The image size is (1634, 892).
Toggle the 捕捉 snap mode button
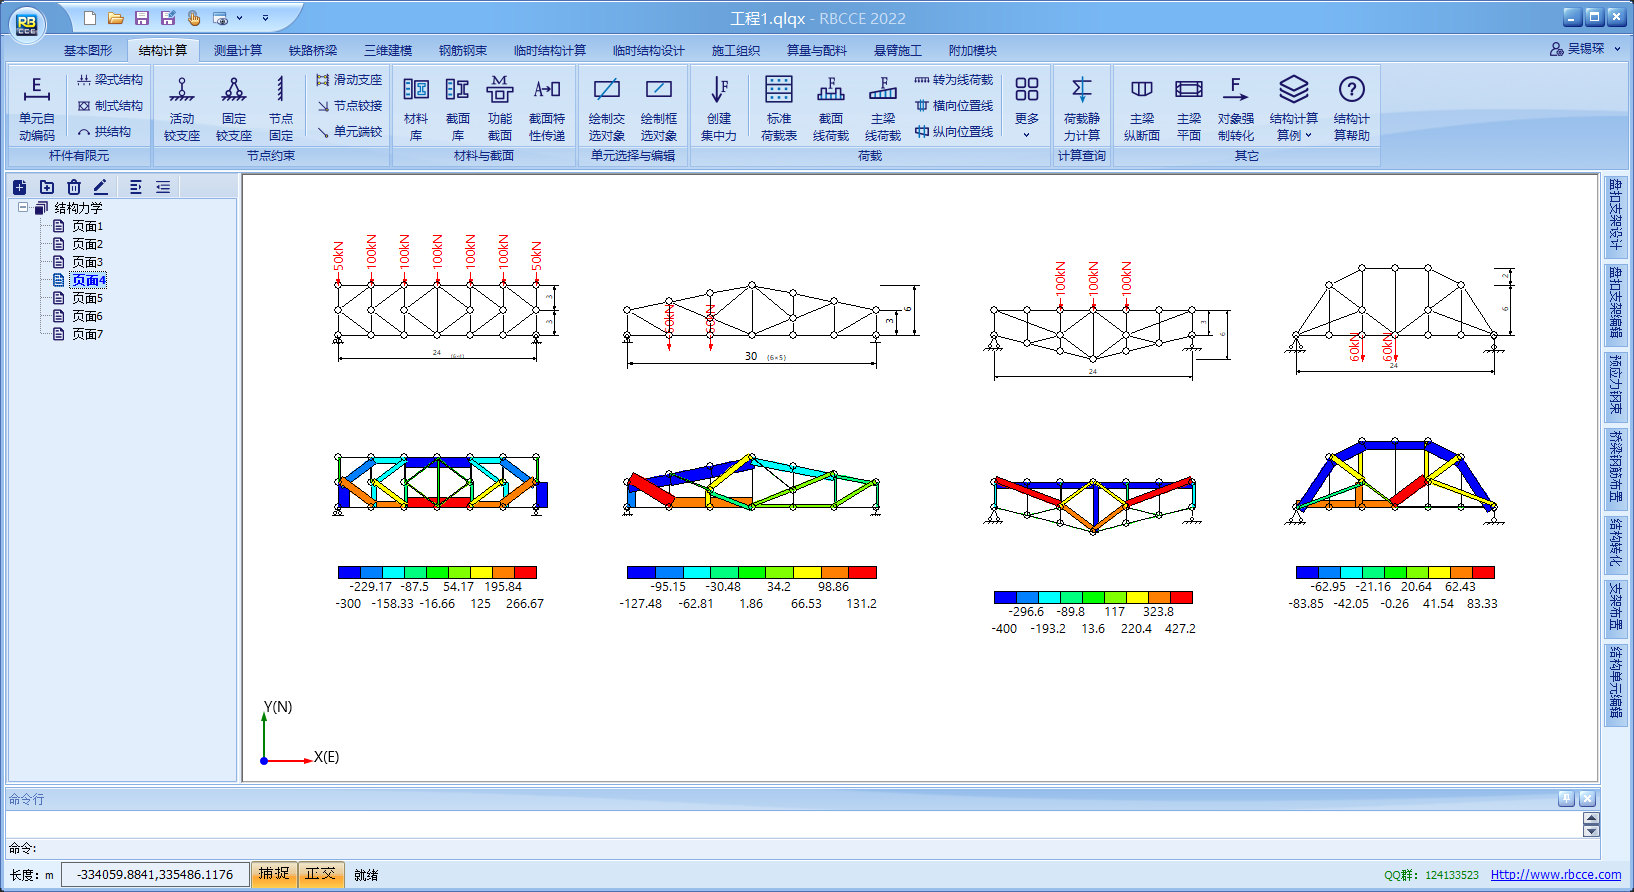(x=274, y=874)
